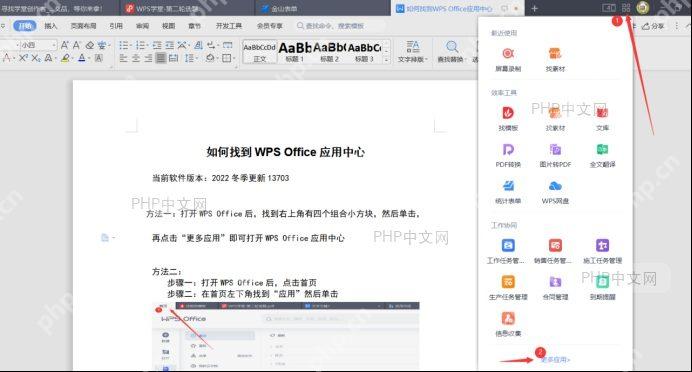Open the 开发工具 ribbon tab
Image resolution: width=692 pixels, height=372 pixels.
point(229,26)
